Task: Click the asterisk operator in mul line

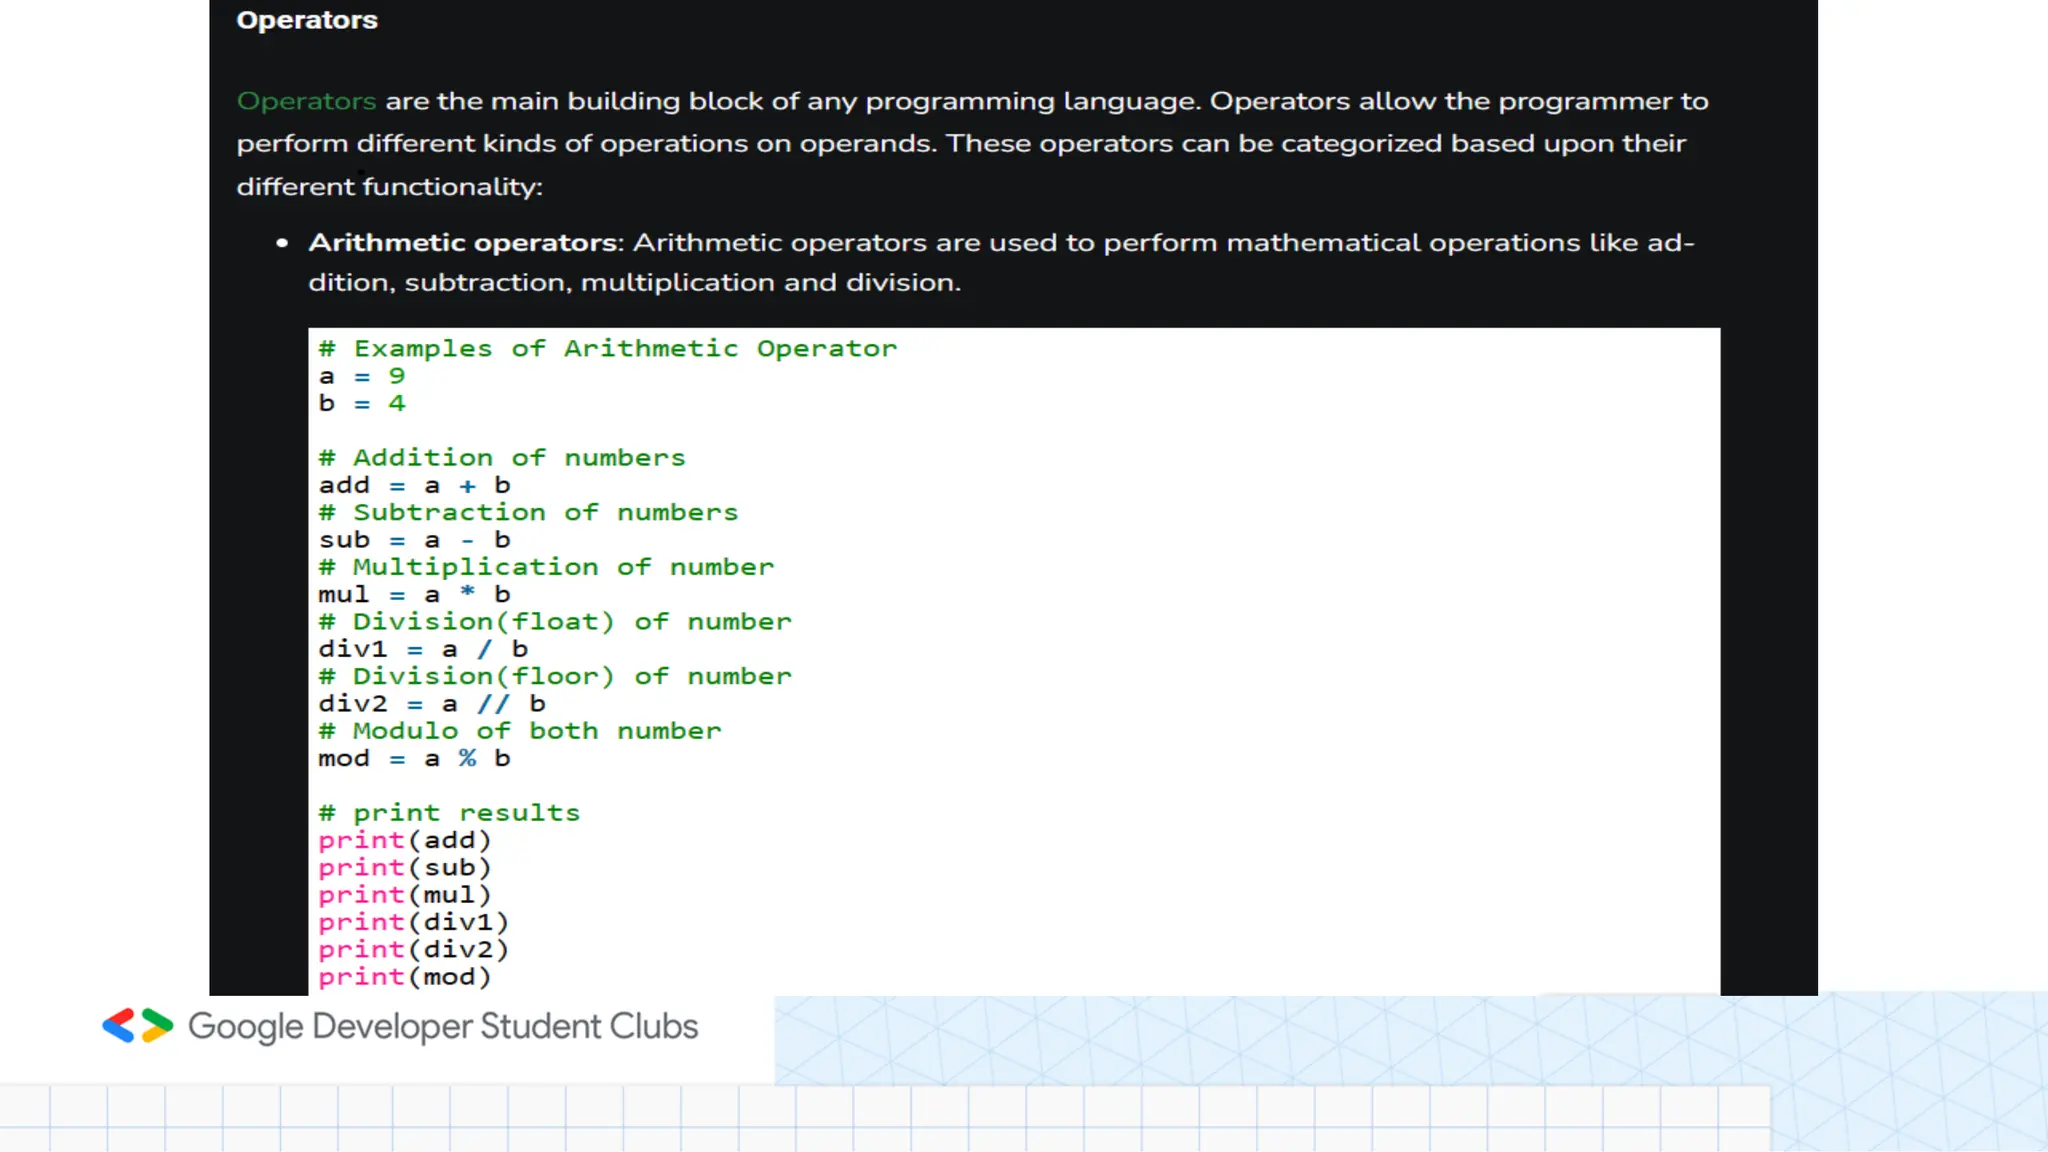Action: coord(467,594)
